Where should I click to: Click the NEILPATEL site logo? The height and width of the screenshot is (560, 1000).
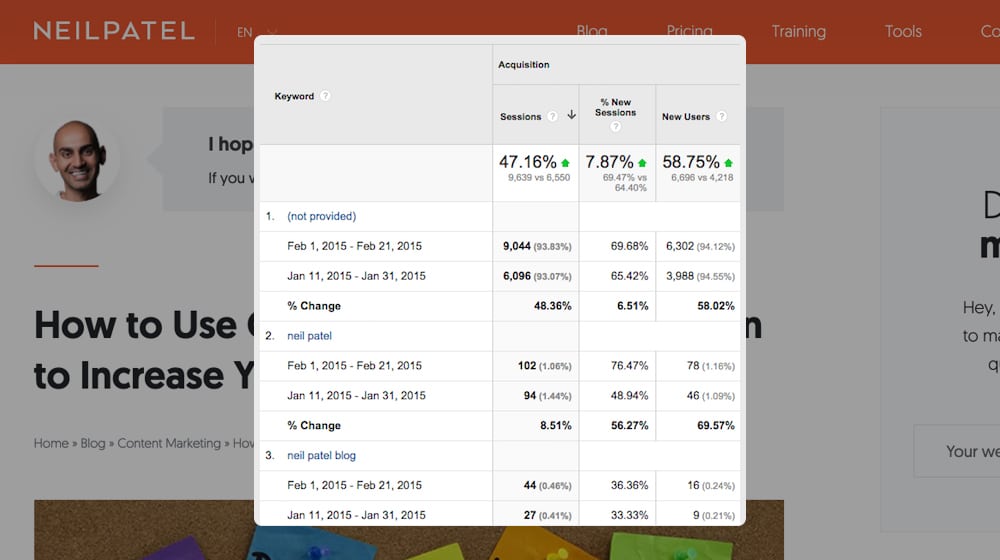(114, 31)
